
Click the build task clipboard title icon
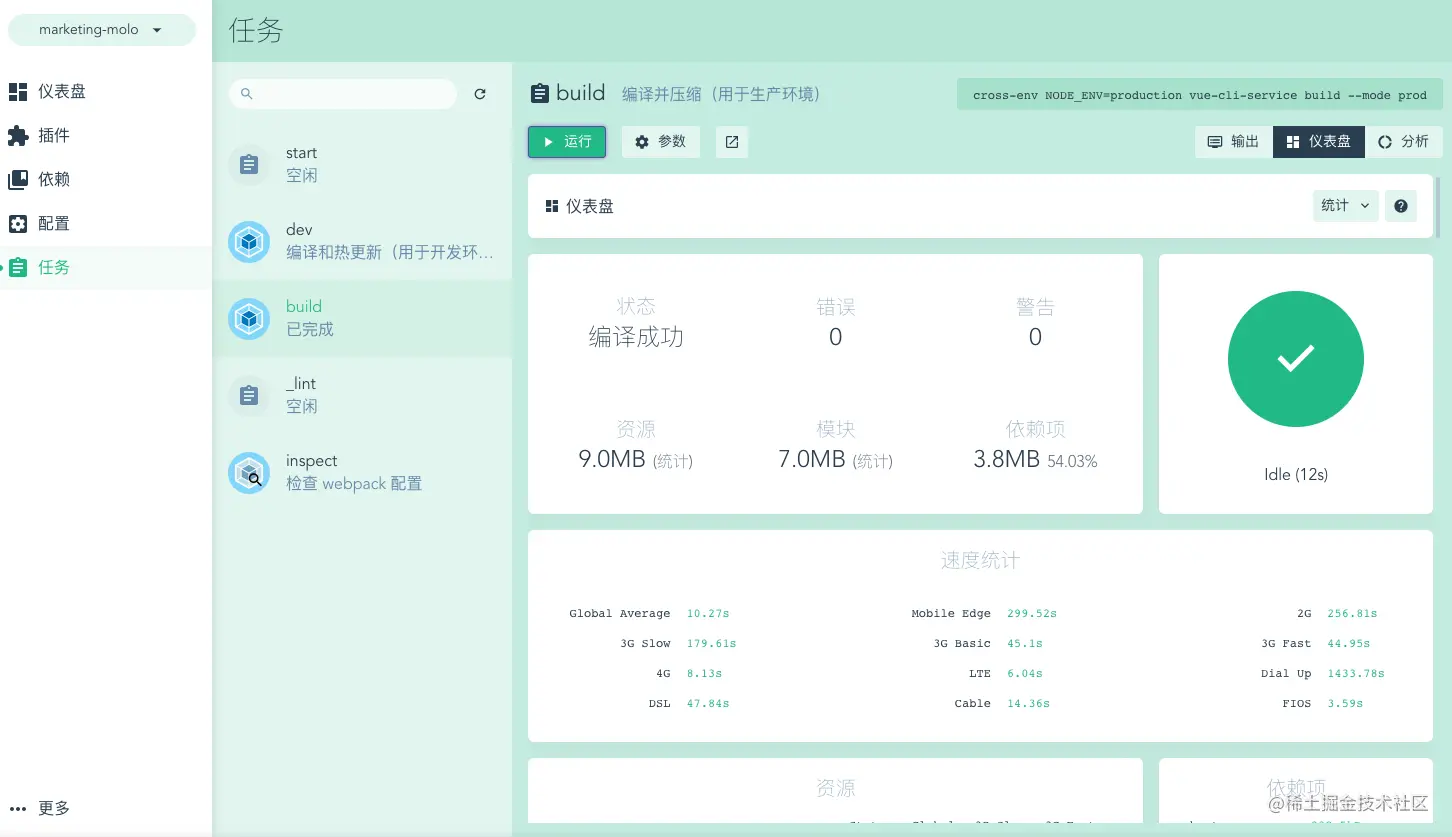click(539, 94)
